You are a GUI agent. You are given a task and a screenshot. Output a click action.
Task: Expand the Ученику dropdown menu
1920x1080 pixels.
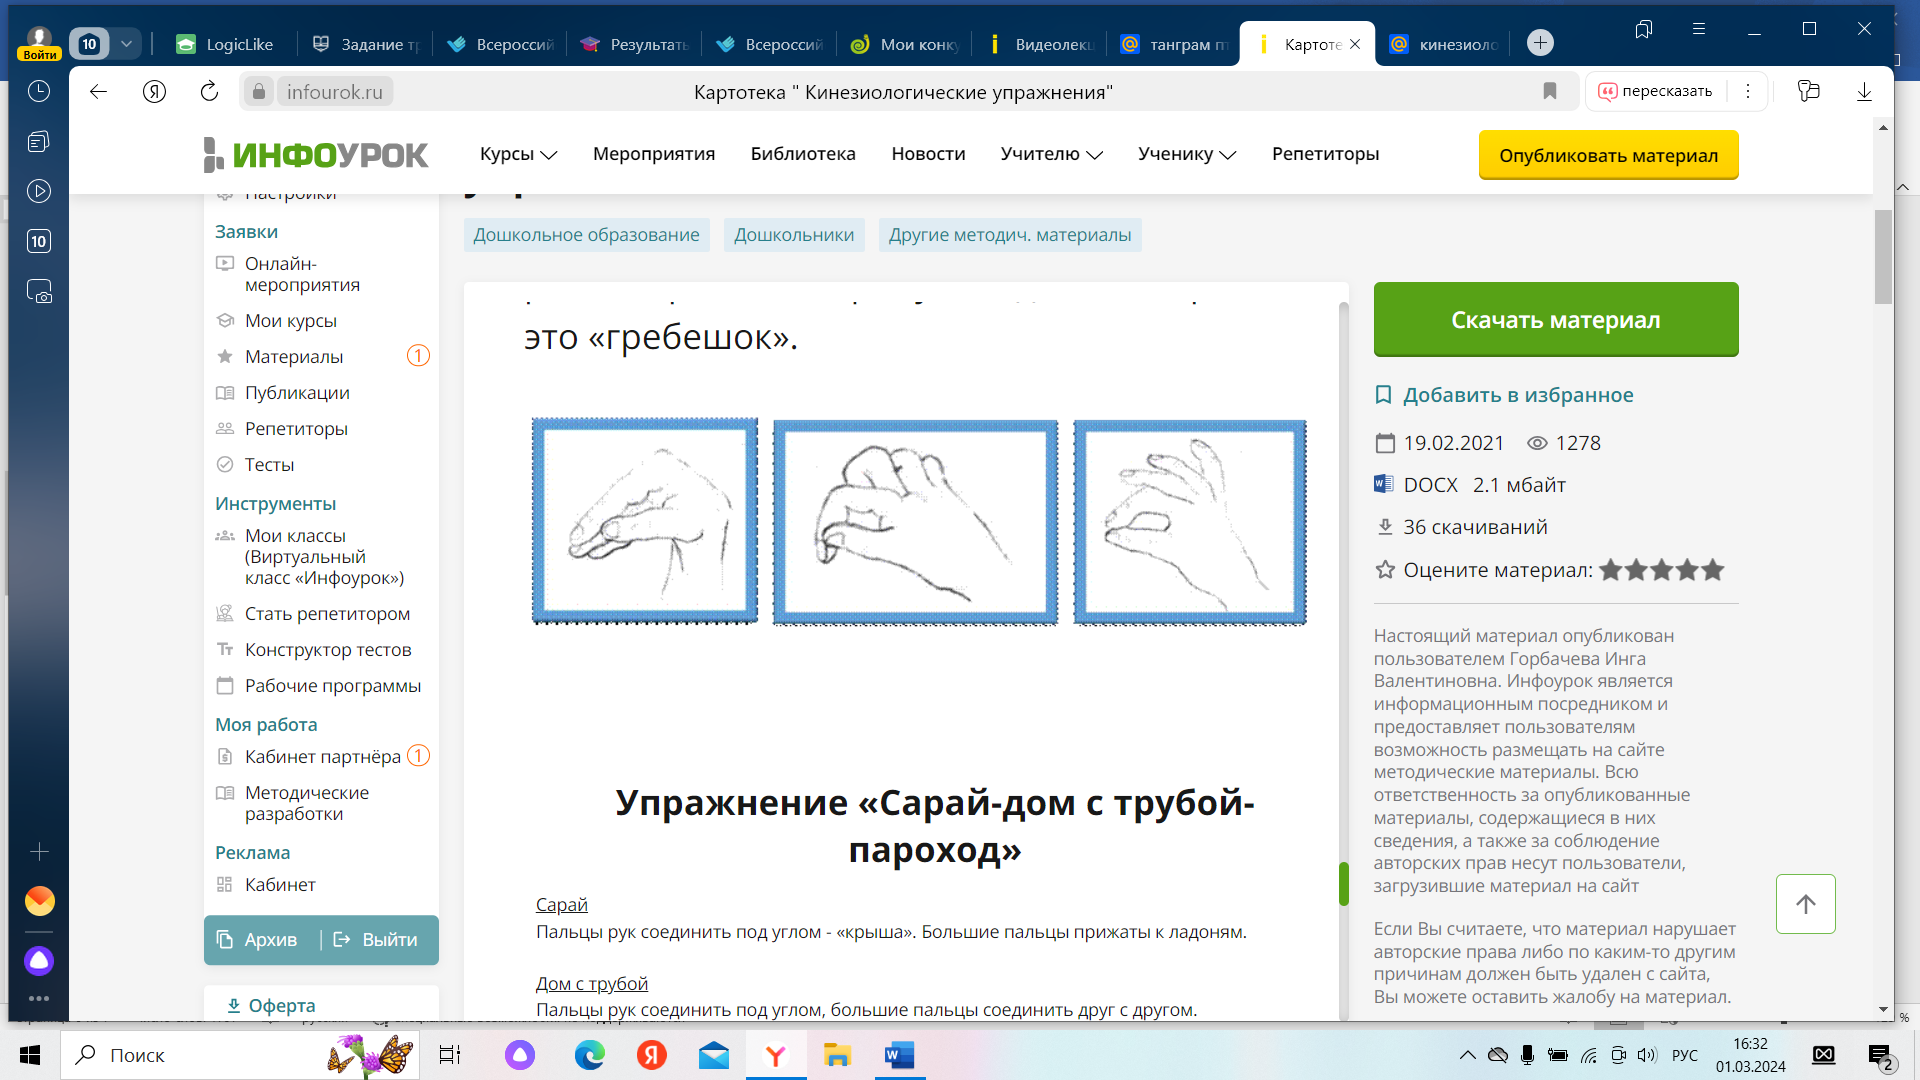[1187, 154]
